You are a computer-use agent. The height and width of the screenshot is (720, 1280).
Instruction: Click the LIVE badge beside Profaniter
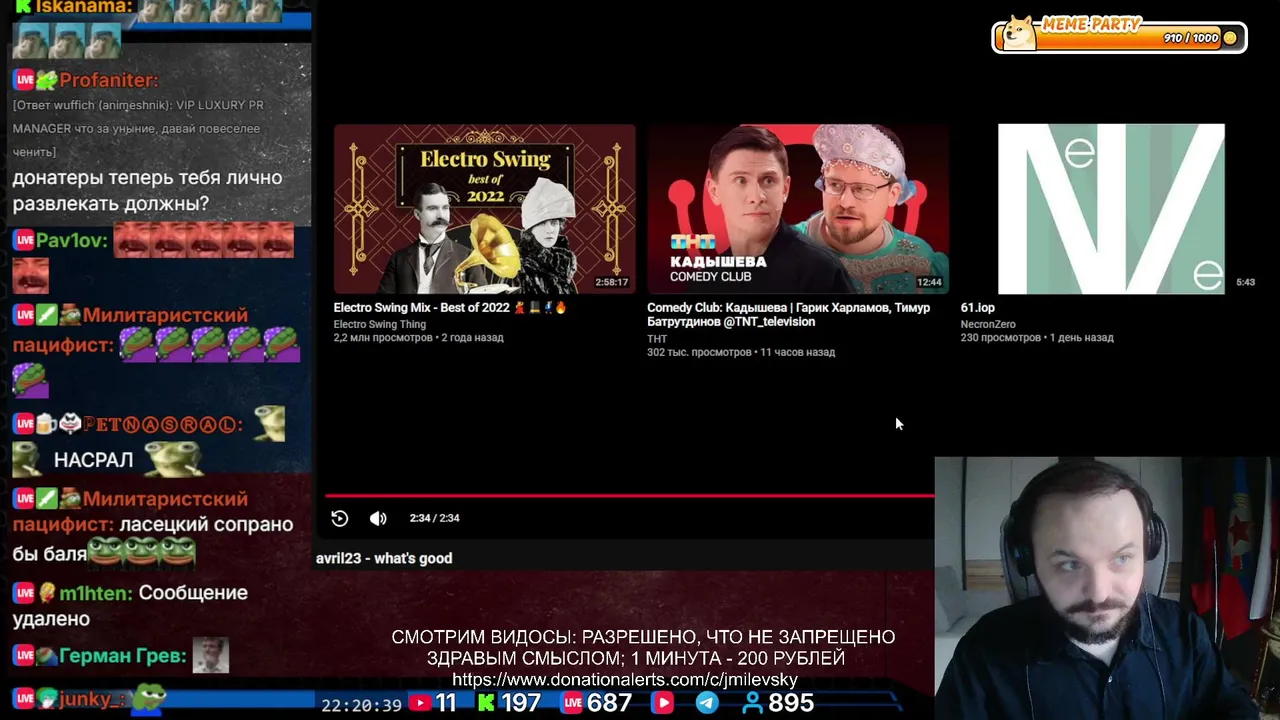click(x=24, y=80)
